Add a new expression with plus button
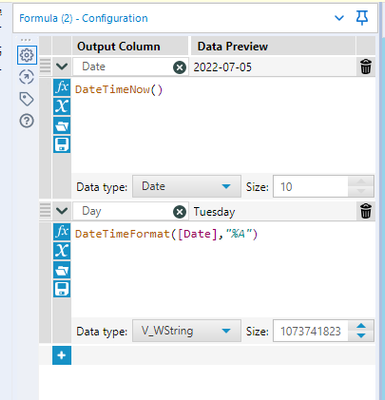385x400 pixels. [62, 355]
